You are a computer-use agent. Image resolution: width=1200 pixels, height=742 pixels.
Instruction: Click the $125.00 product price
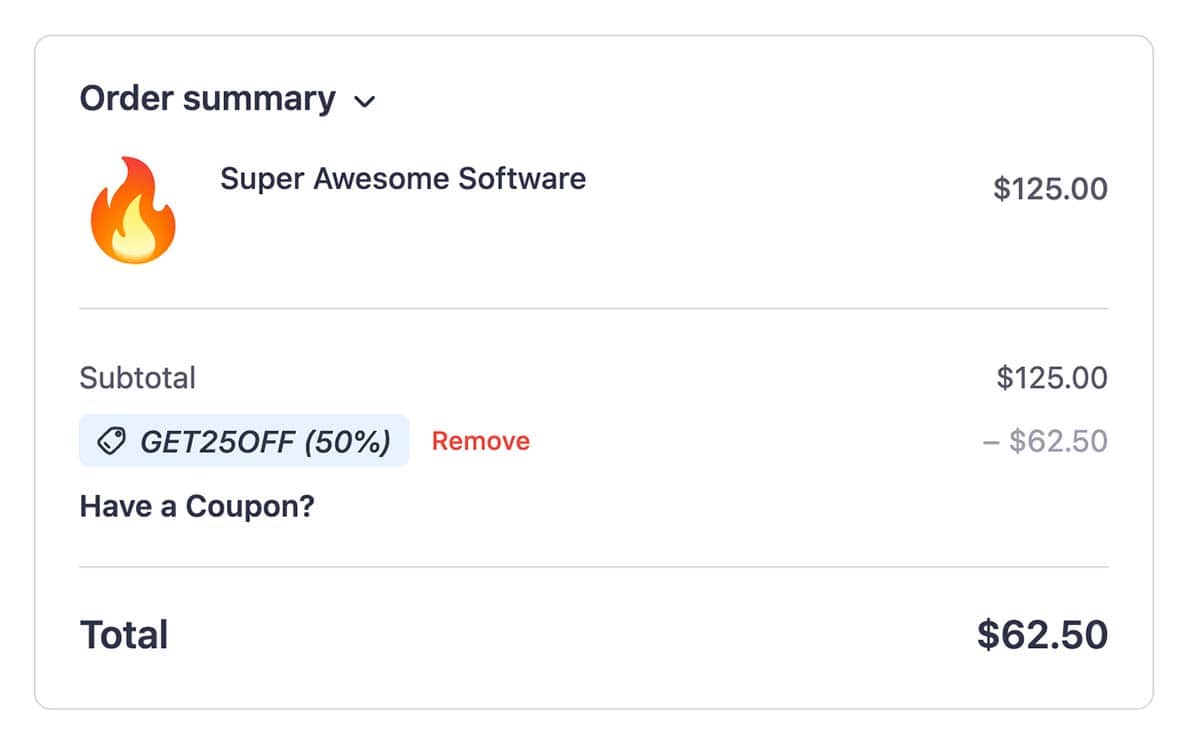[x=1050, y=188]
